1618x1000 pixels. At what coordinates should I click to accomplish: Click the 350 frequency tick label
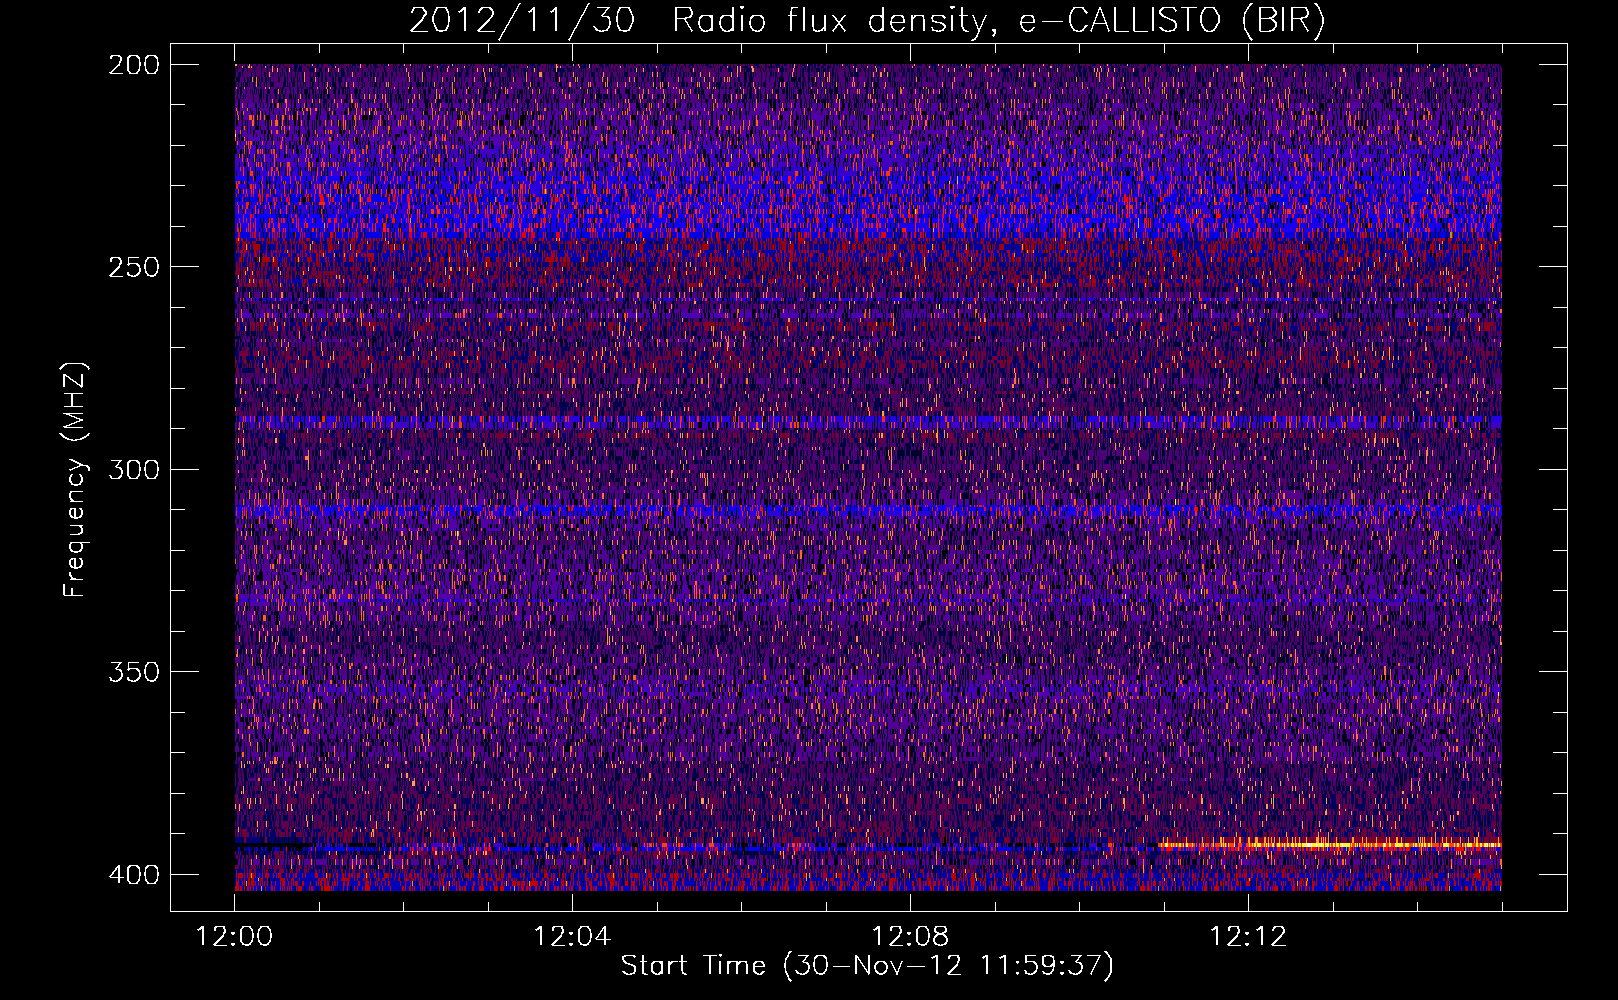click(133, 671)
